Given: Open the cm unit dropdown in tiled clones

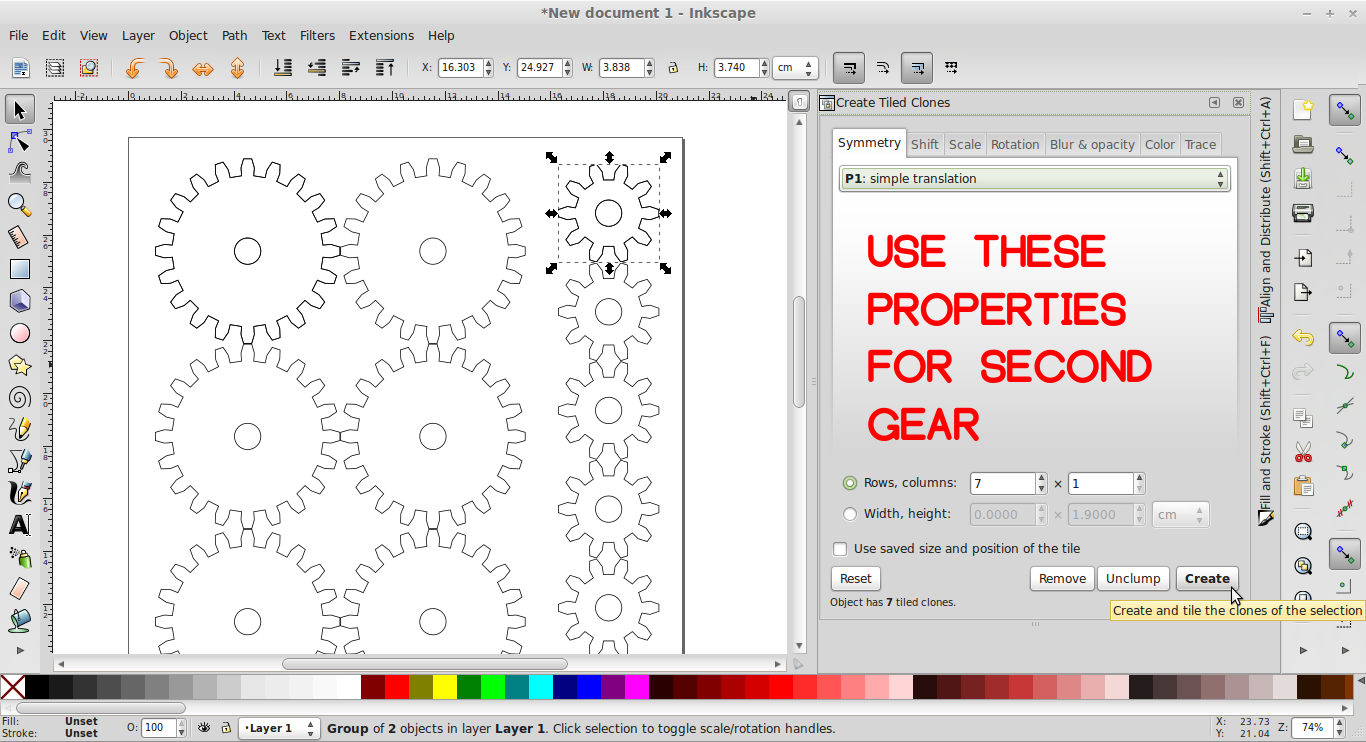Looking at the screenshot, I should click(x=1180, y=514).
